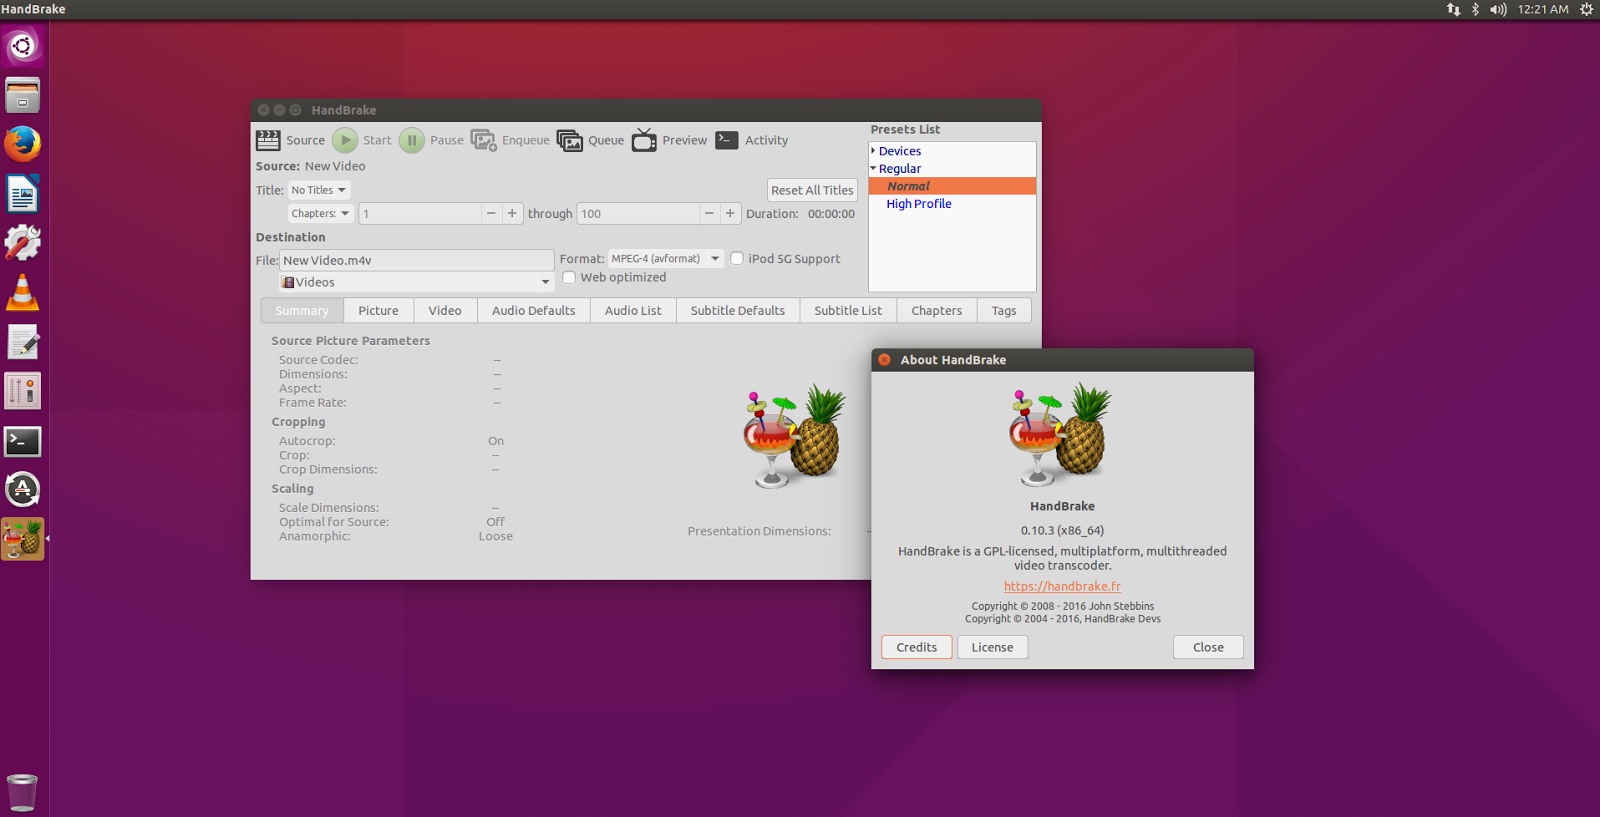Launch Terminal from the dock

(x=22, y=441)
